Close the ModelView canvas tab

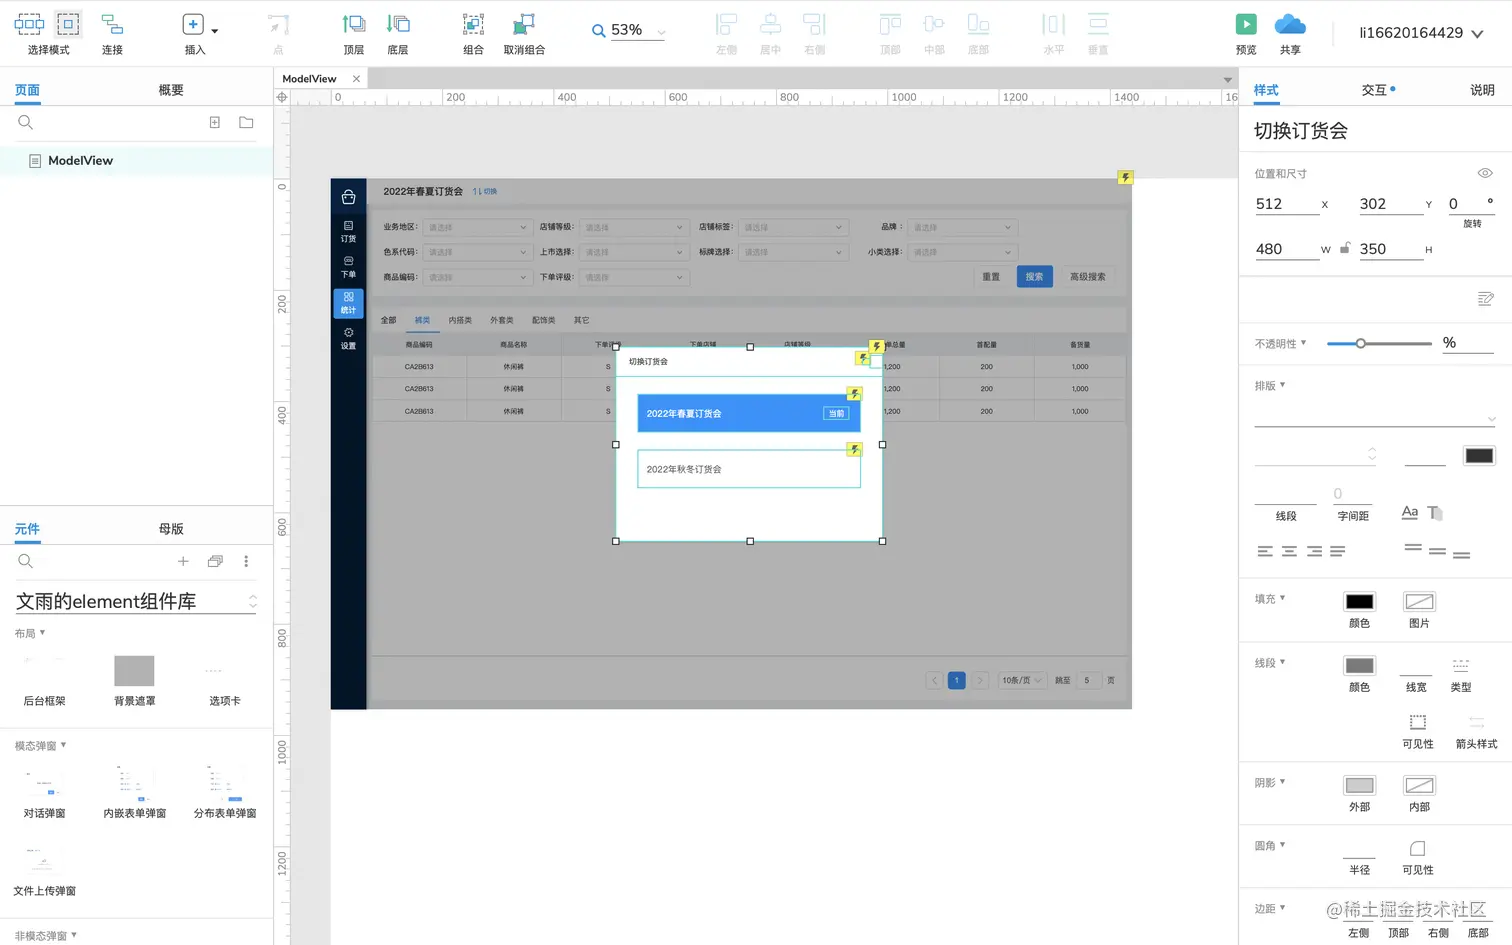[x=356, y=78]
